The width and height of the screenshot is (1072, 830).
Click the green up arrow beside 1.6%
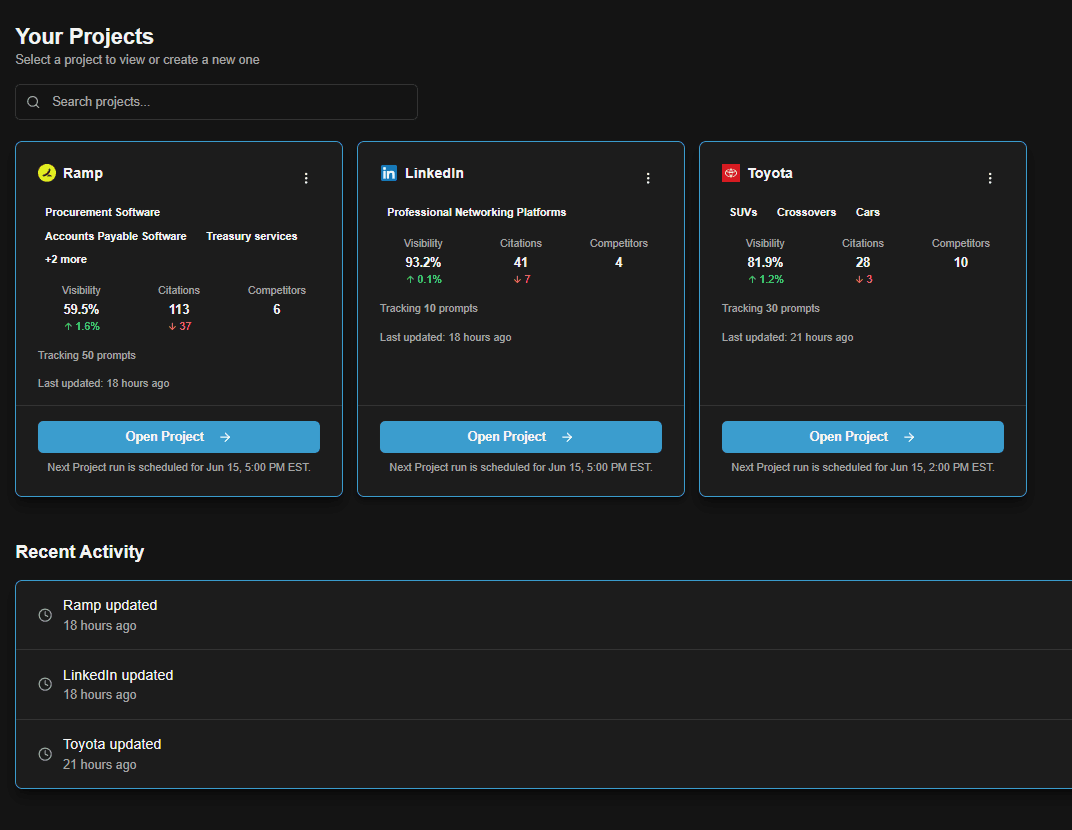click(x=68, y=327)
